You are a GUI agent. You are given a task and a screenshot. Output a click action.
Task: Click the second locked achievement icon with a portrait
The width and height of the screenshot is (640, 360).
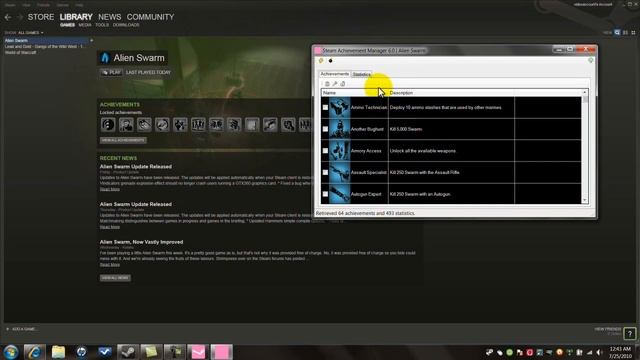(x=126, y=124)
